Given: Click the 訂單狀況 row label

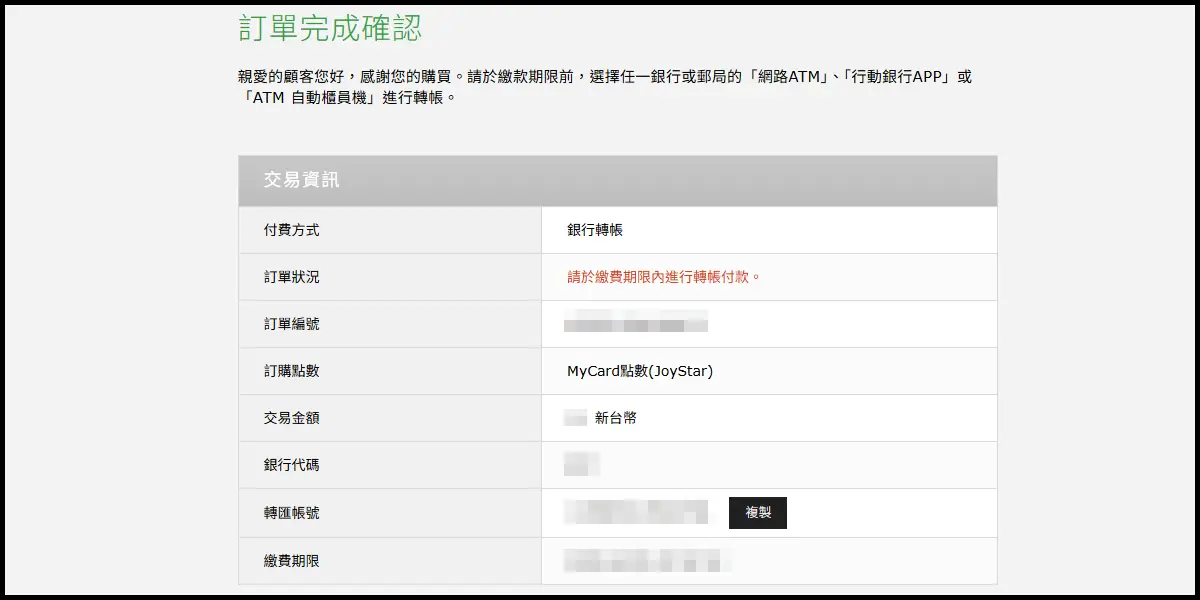Looking at the screenshot, I should tap(292, 277).
